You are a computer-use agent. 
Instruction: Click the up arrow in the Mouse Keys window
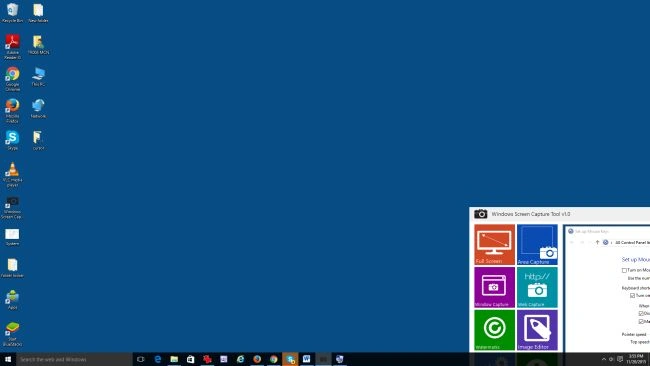pyautogui.click(x=597, y=242)
